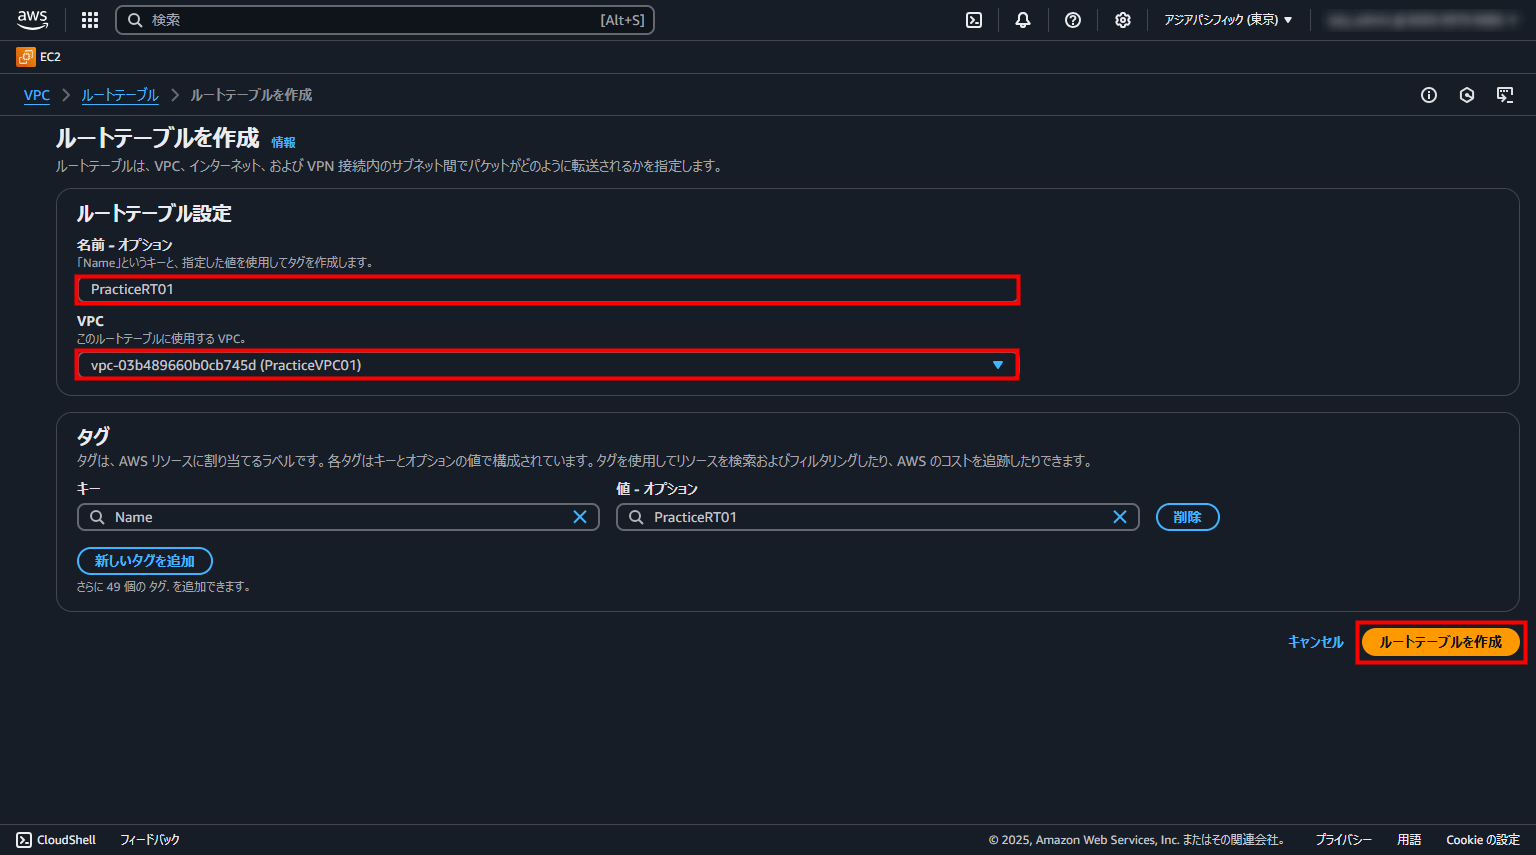1536x855 pixels.
Task: Open Cookie の設定 in footer
Action: [1483, 840]
